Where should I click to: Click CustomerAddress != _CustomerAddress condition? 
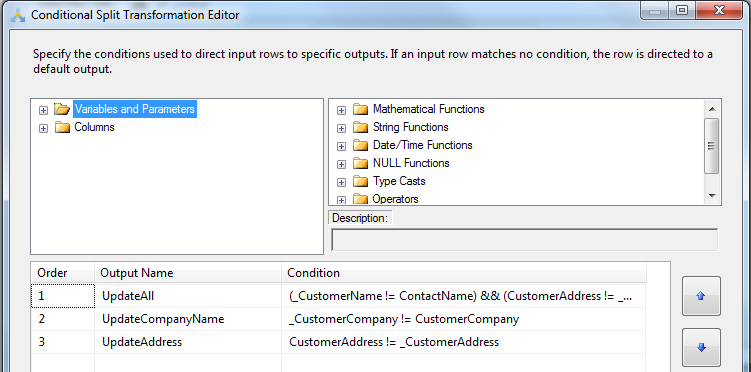pos(464,342)
